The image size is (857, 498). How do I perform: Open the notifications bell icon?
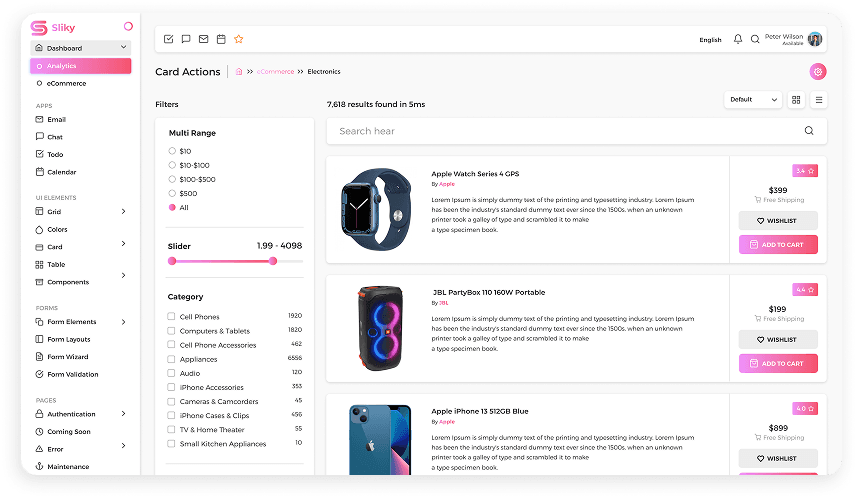pyautogui.click(x=738, y=40)
